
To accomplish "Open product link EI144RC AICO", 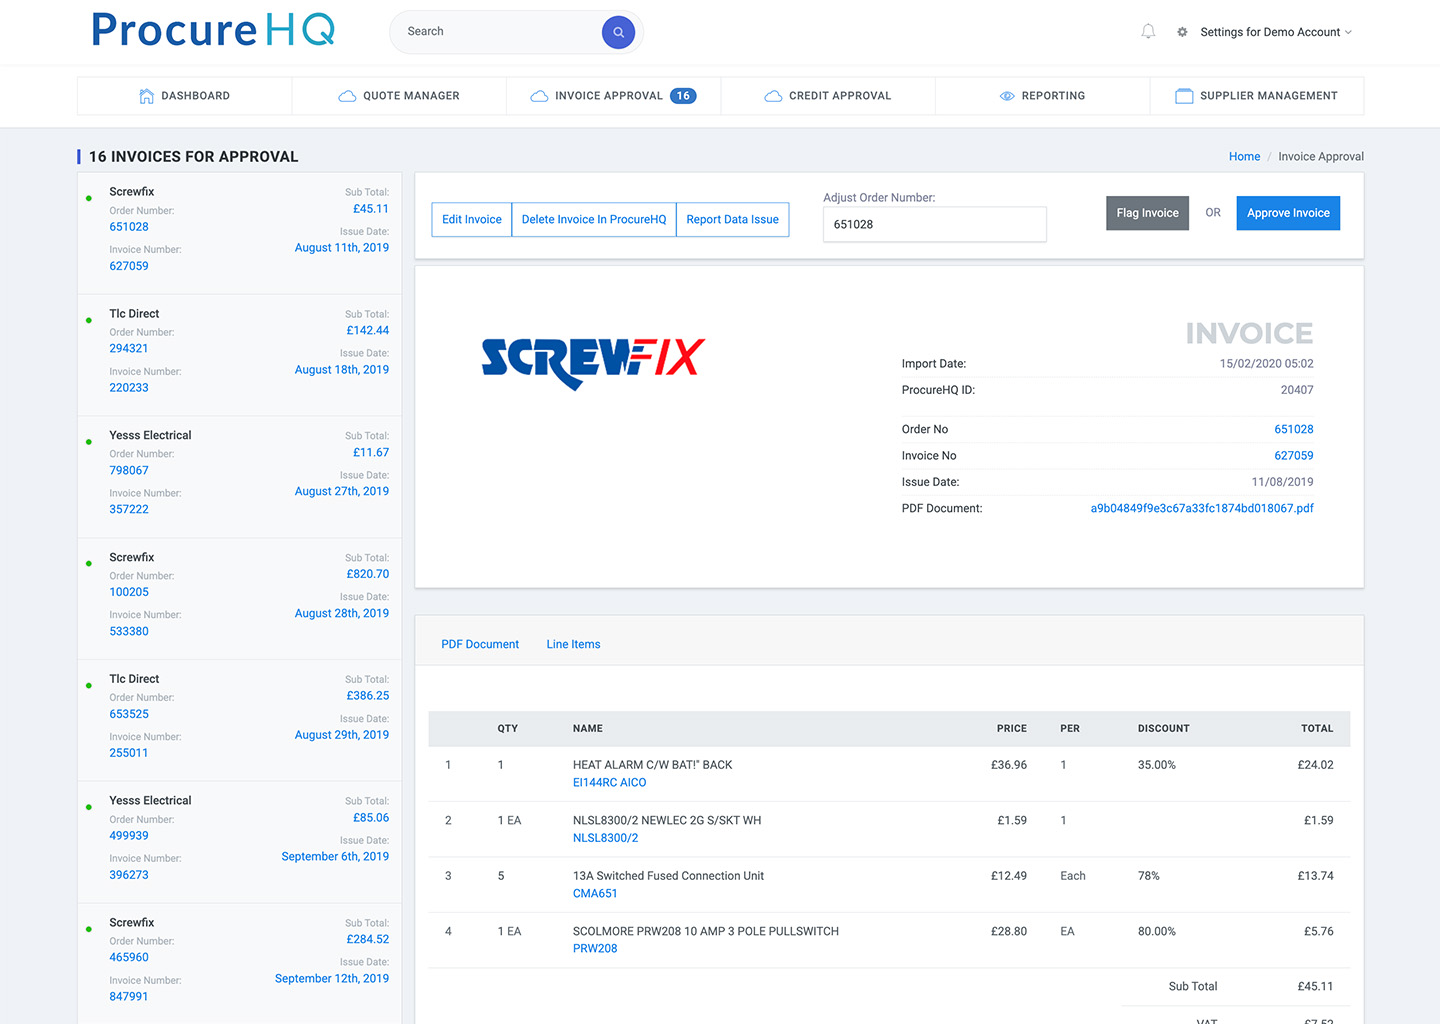I will click(x=609, y=783).
